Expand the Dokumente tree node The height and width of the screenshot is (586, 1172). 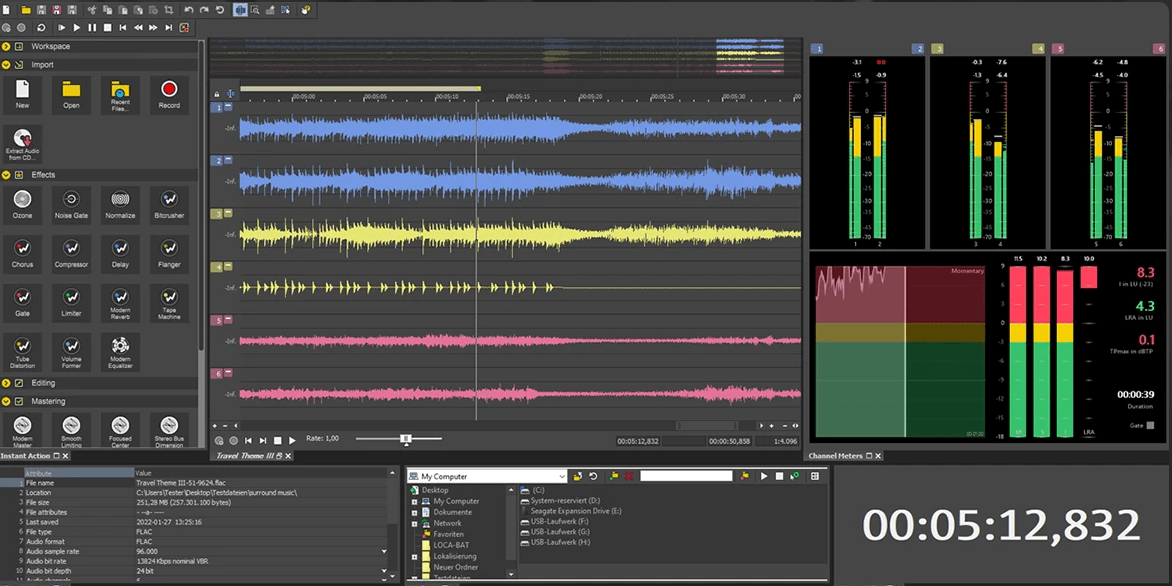point(414,513)
